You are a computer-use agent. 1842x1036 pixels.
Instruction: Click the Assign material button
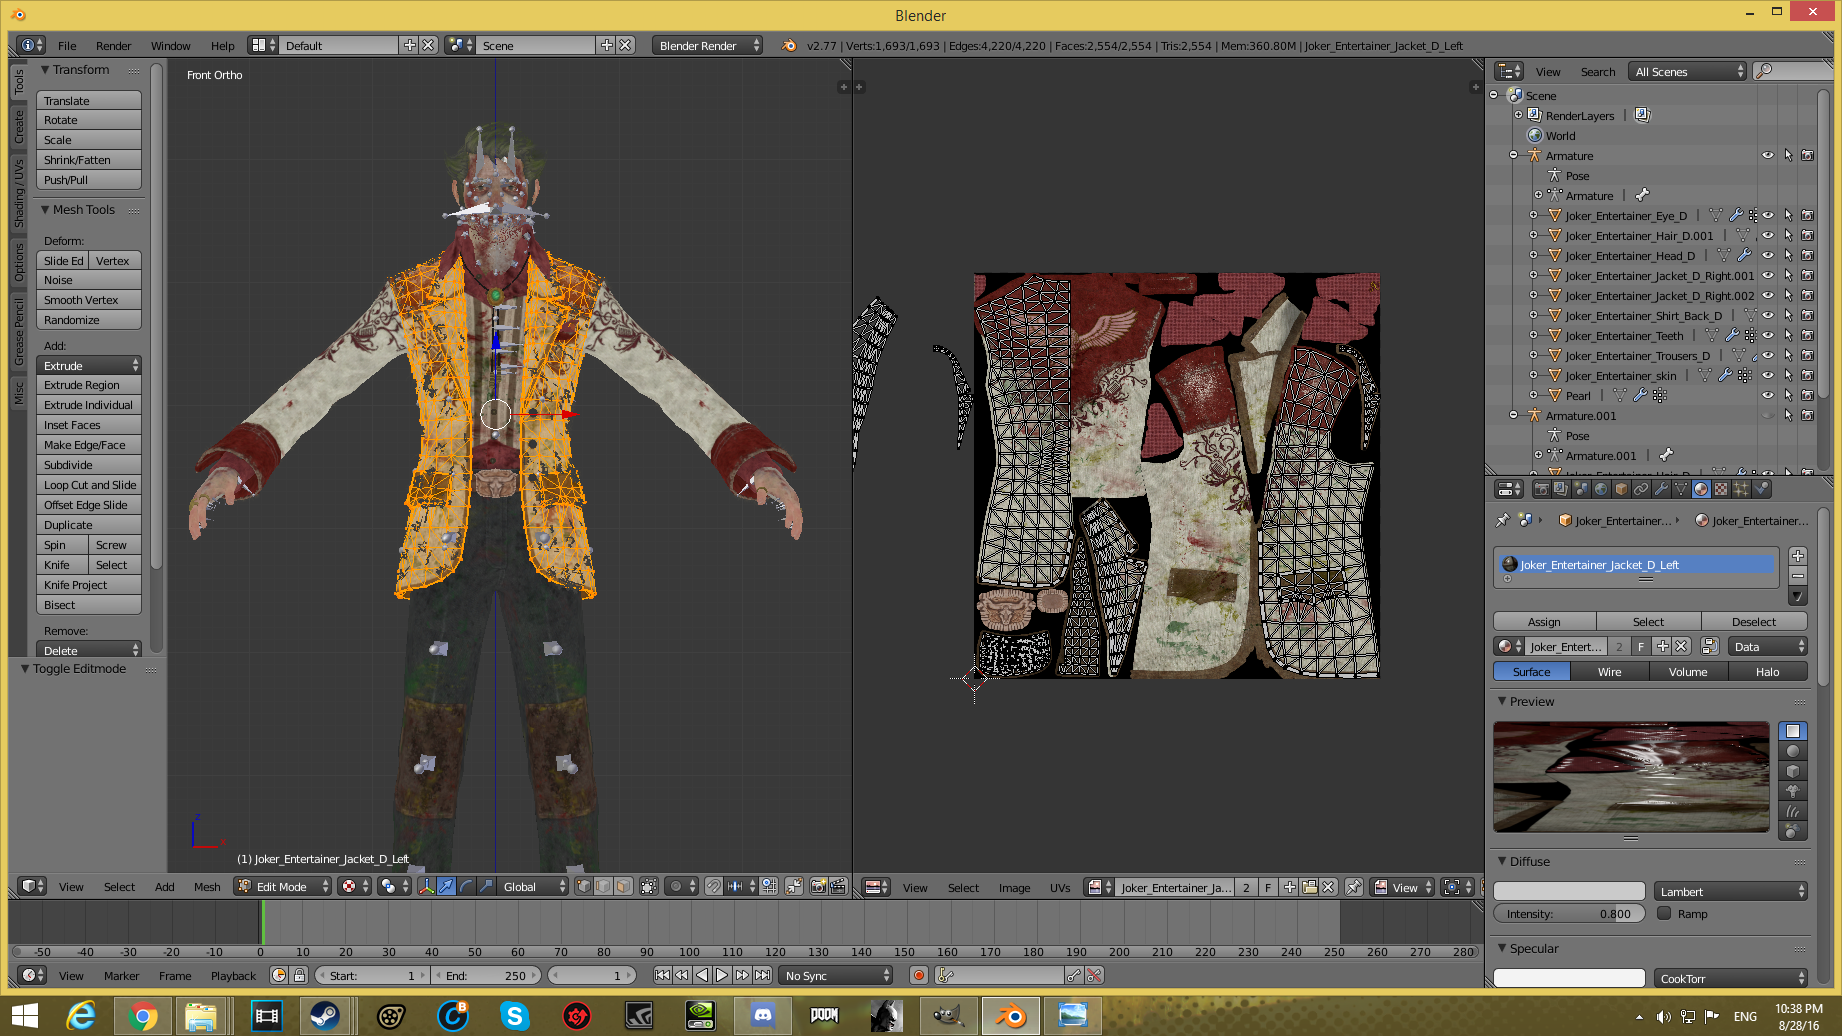click(1544, 621)
